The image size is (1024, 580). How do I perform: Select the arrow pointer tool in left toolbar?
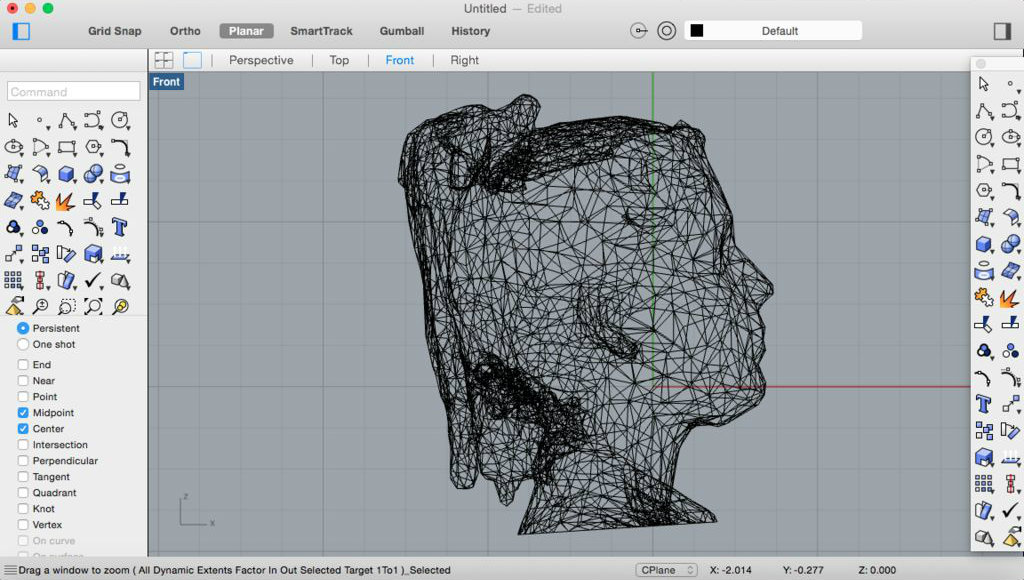[x=13, y=120]
